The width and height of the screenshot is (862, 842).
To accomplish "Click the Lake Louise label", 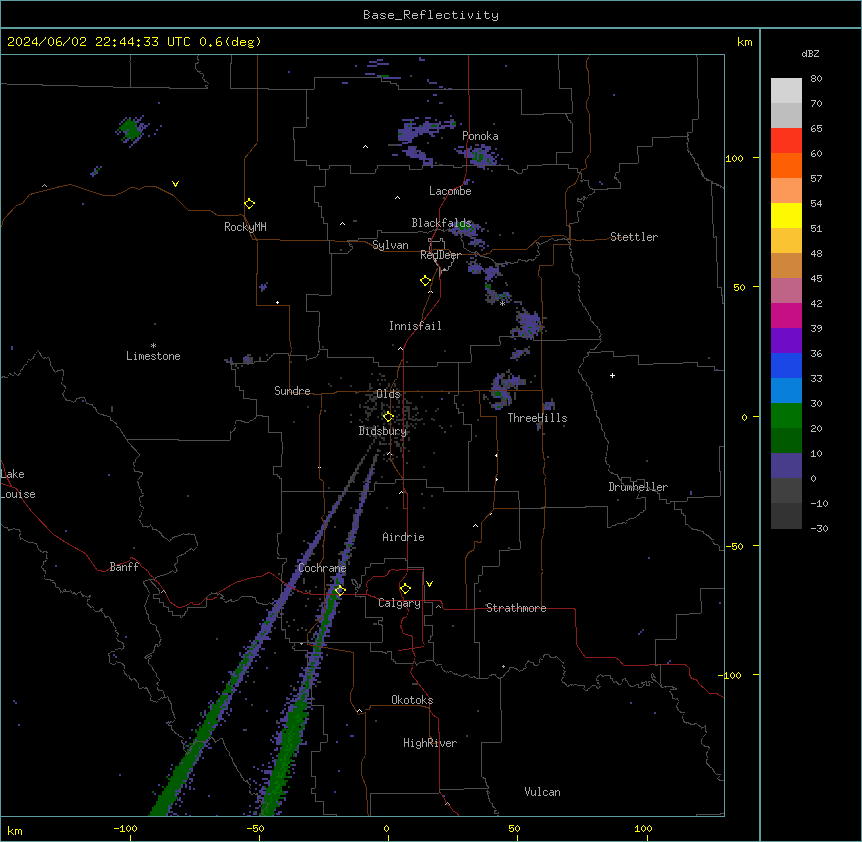I will [18, 484].
